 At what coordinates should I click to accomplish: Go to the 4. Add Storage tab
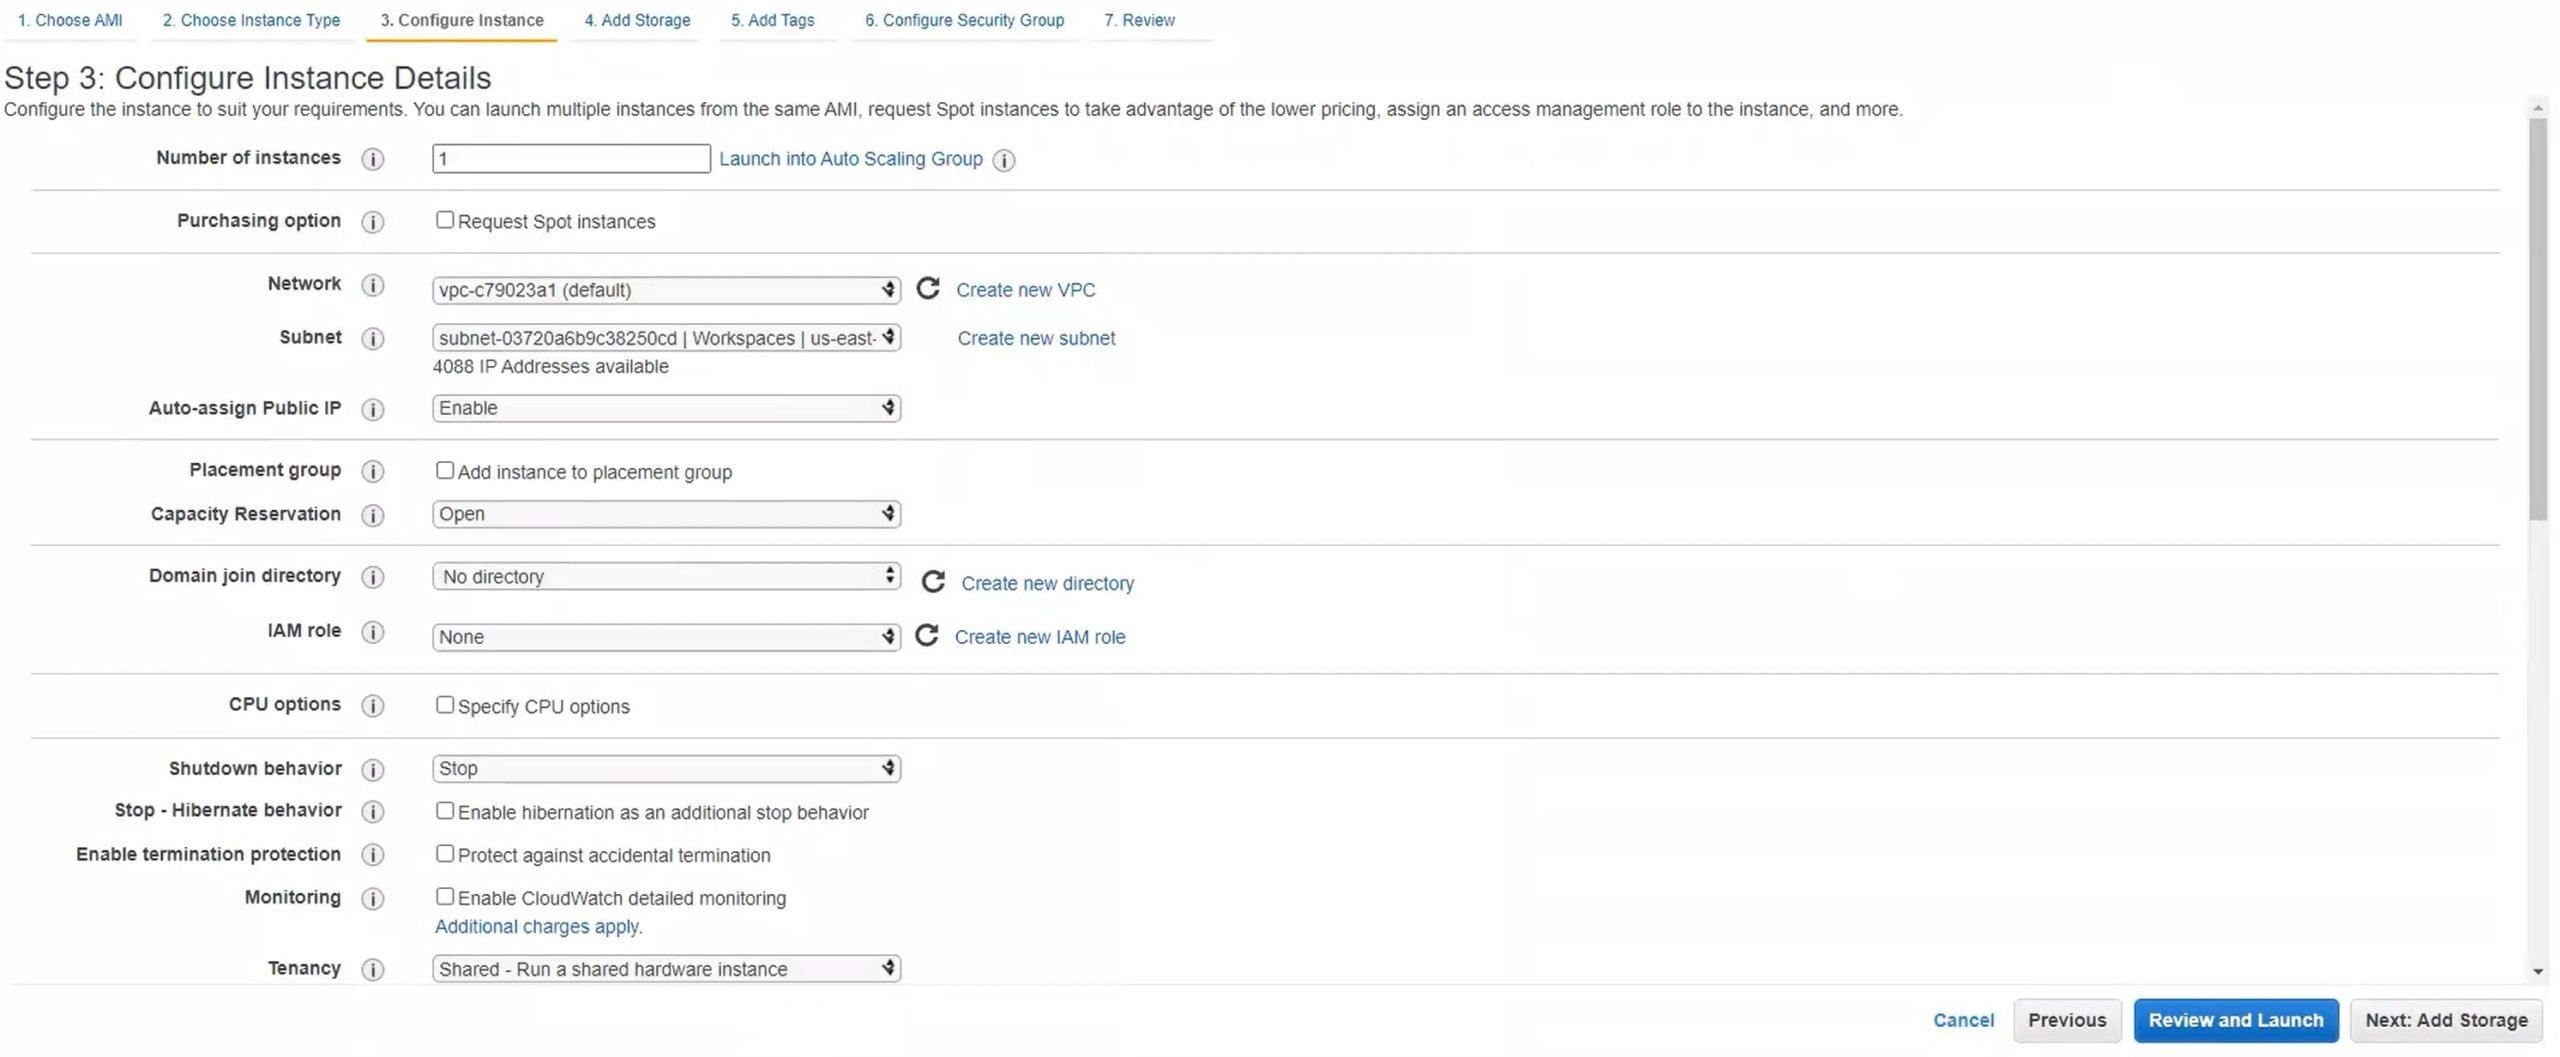(x=637, y=20)
